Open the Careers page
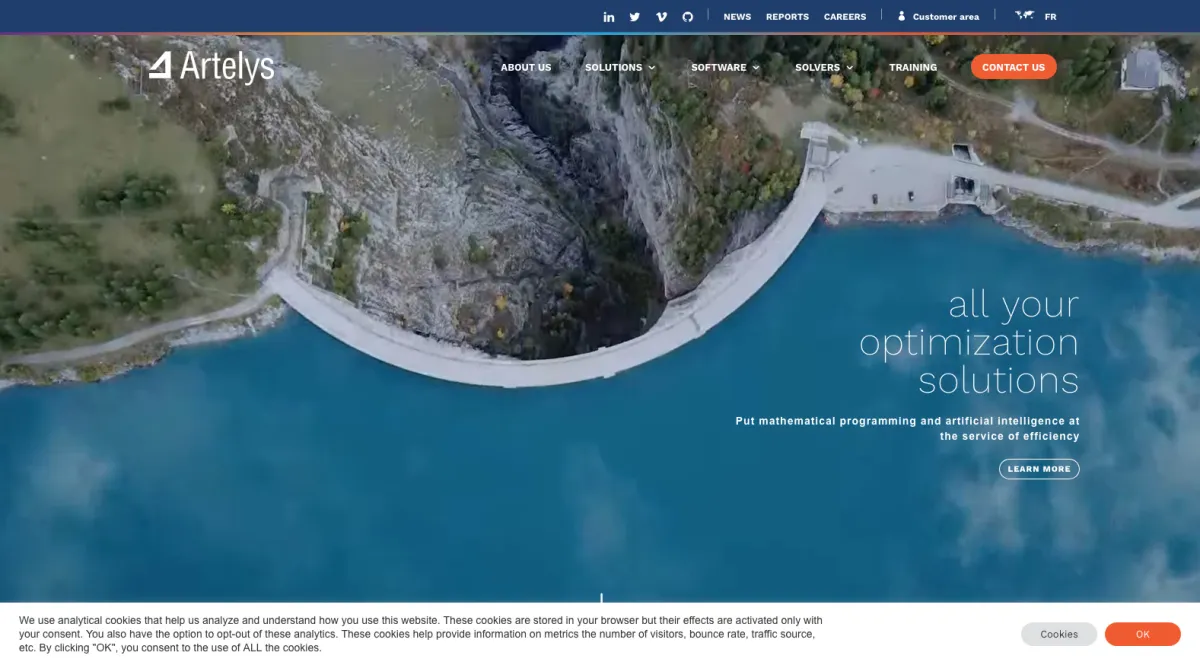Image resolution: width=1200 pixels, height=665 pixels. pyautogui.click(x=845, y=17)
